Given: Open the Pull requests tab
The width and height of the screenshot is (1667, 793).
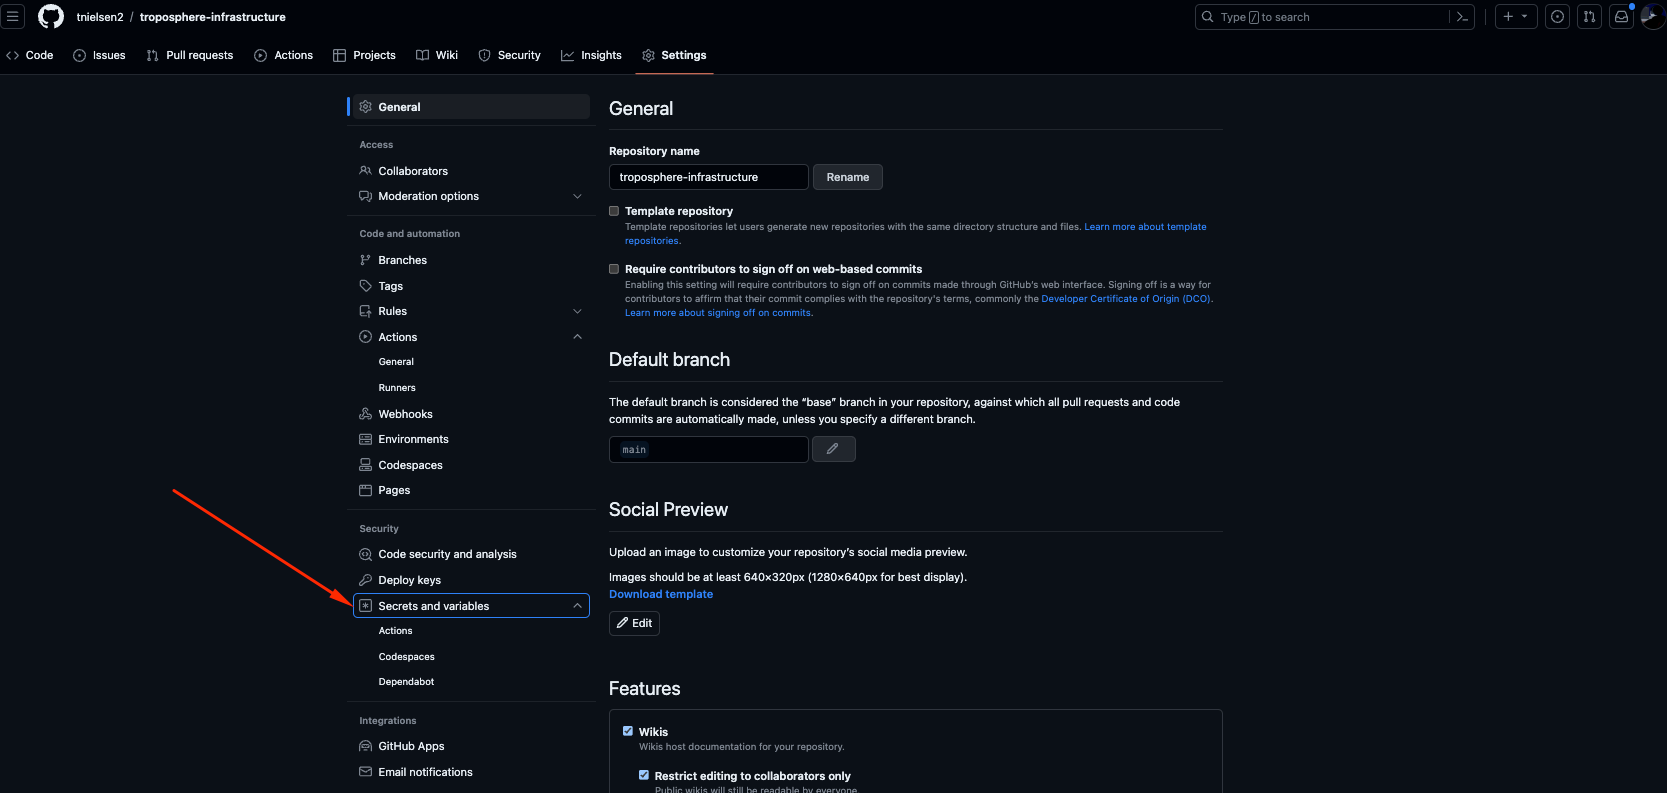Looking at the screenshot, I should tap(190, 55).
